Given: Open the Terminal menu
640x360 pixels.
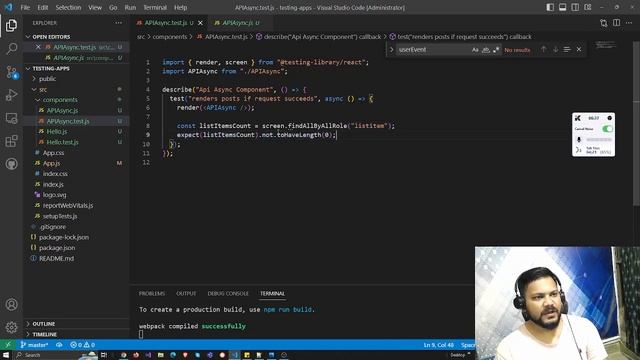Looking at the screenshot, I should click(155, 7).
